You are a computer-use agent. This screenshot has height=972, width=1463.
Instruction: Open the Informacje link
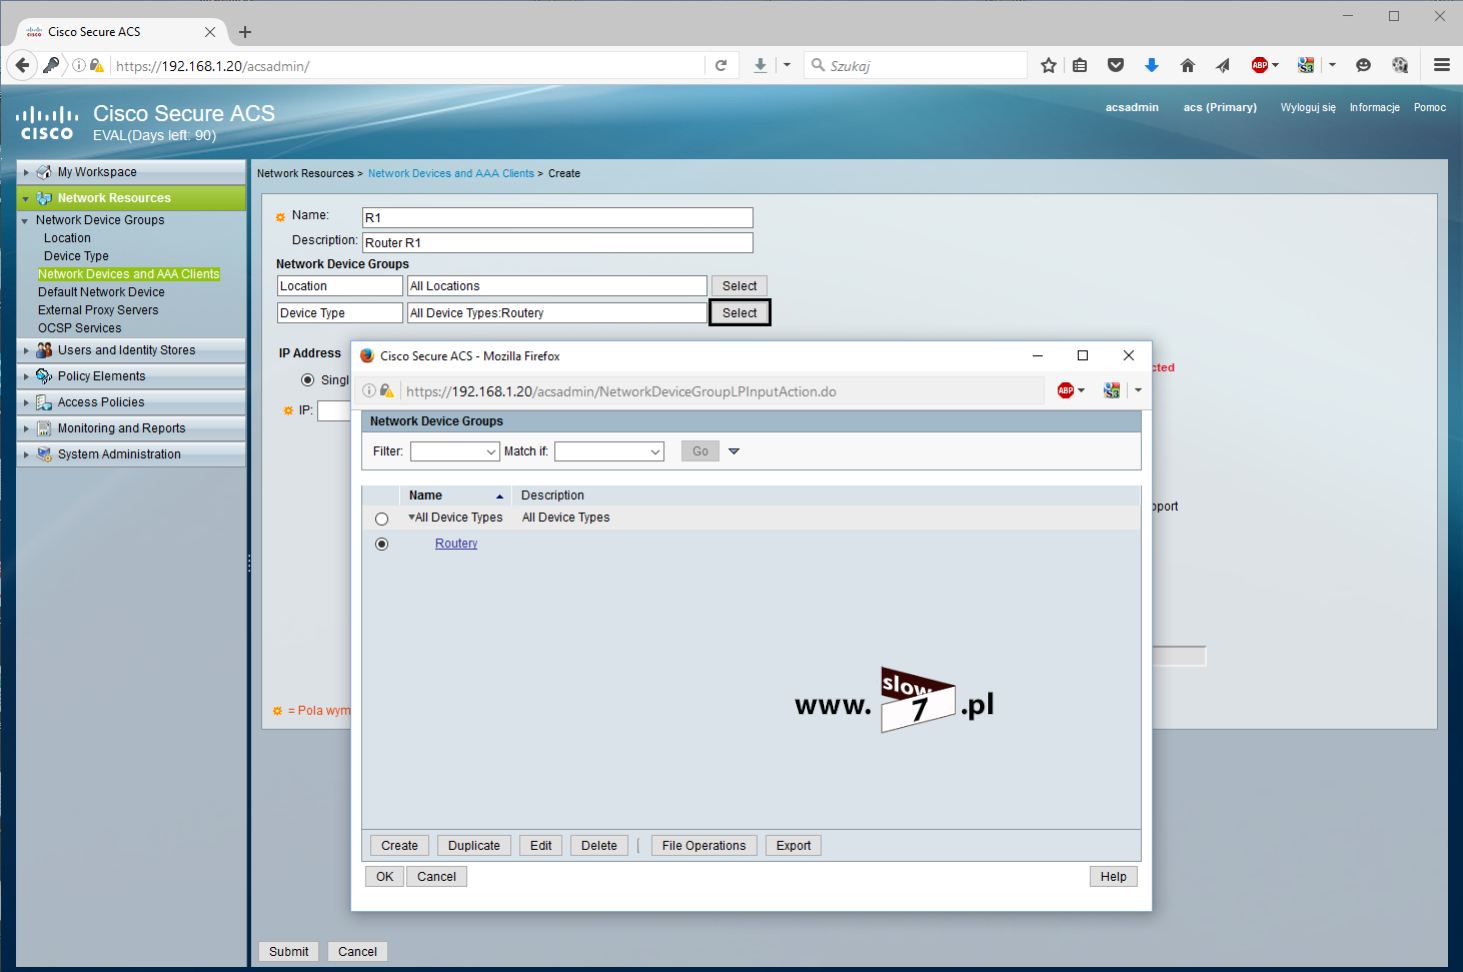click(1374, 107)
